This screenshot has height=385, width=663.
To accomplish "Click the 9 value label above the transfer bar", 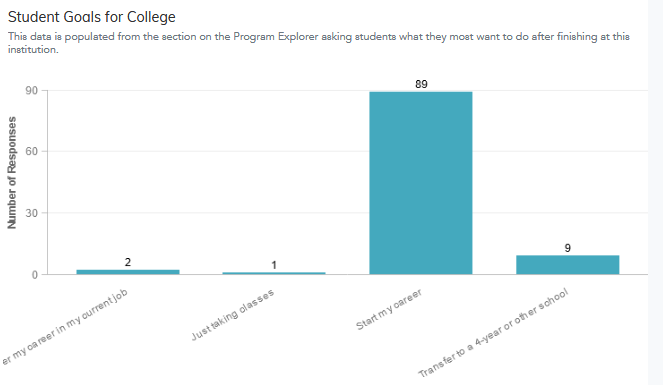I will point(567,248).
